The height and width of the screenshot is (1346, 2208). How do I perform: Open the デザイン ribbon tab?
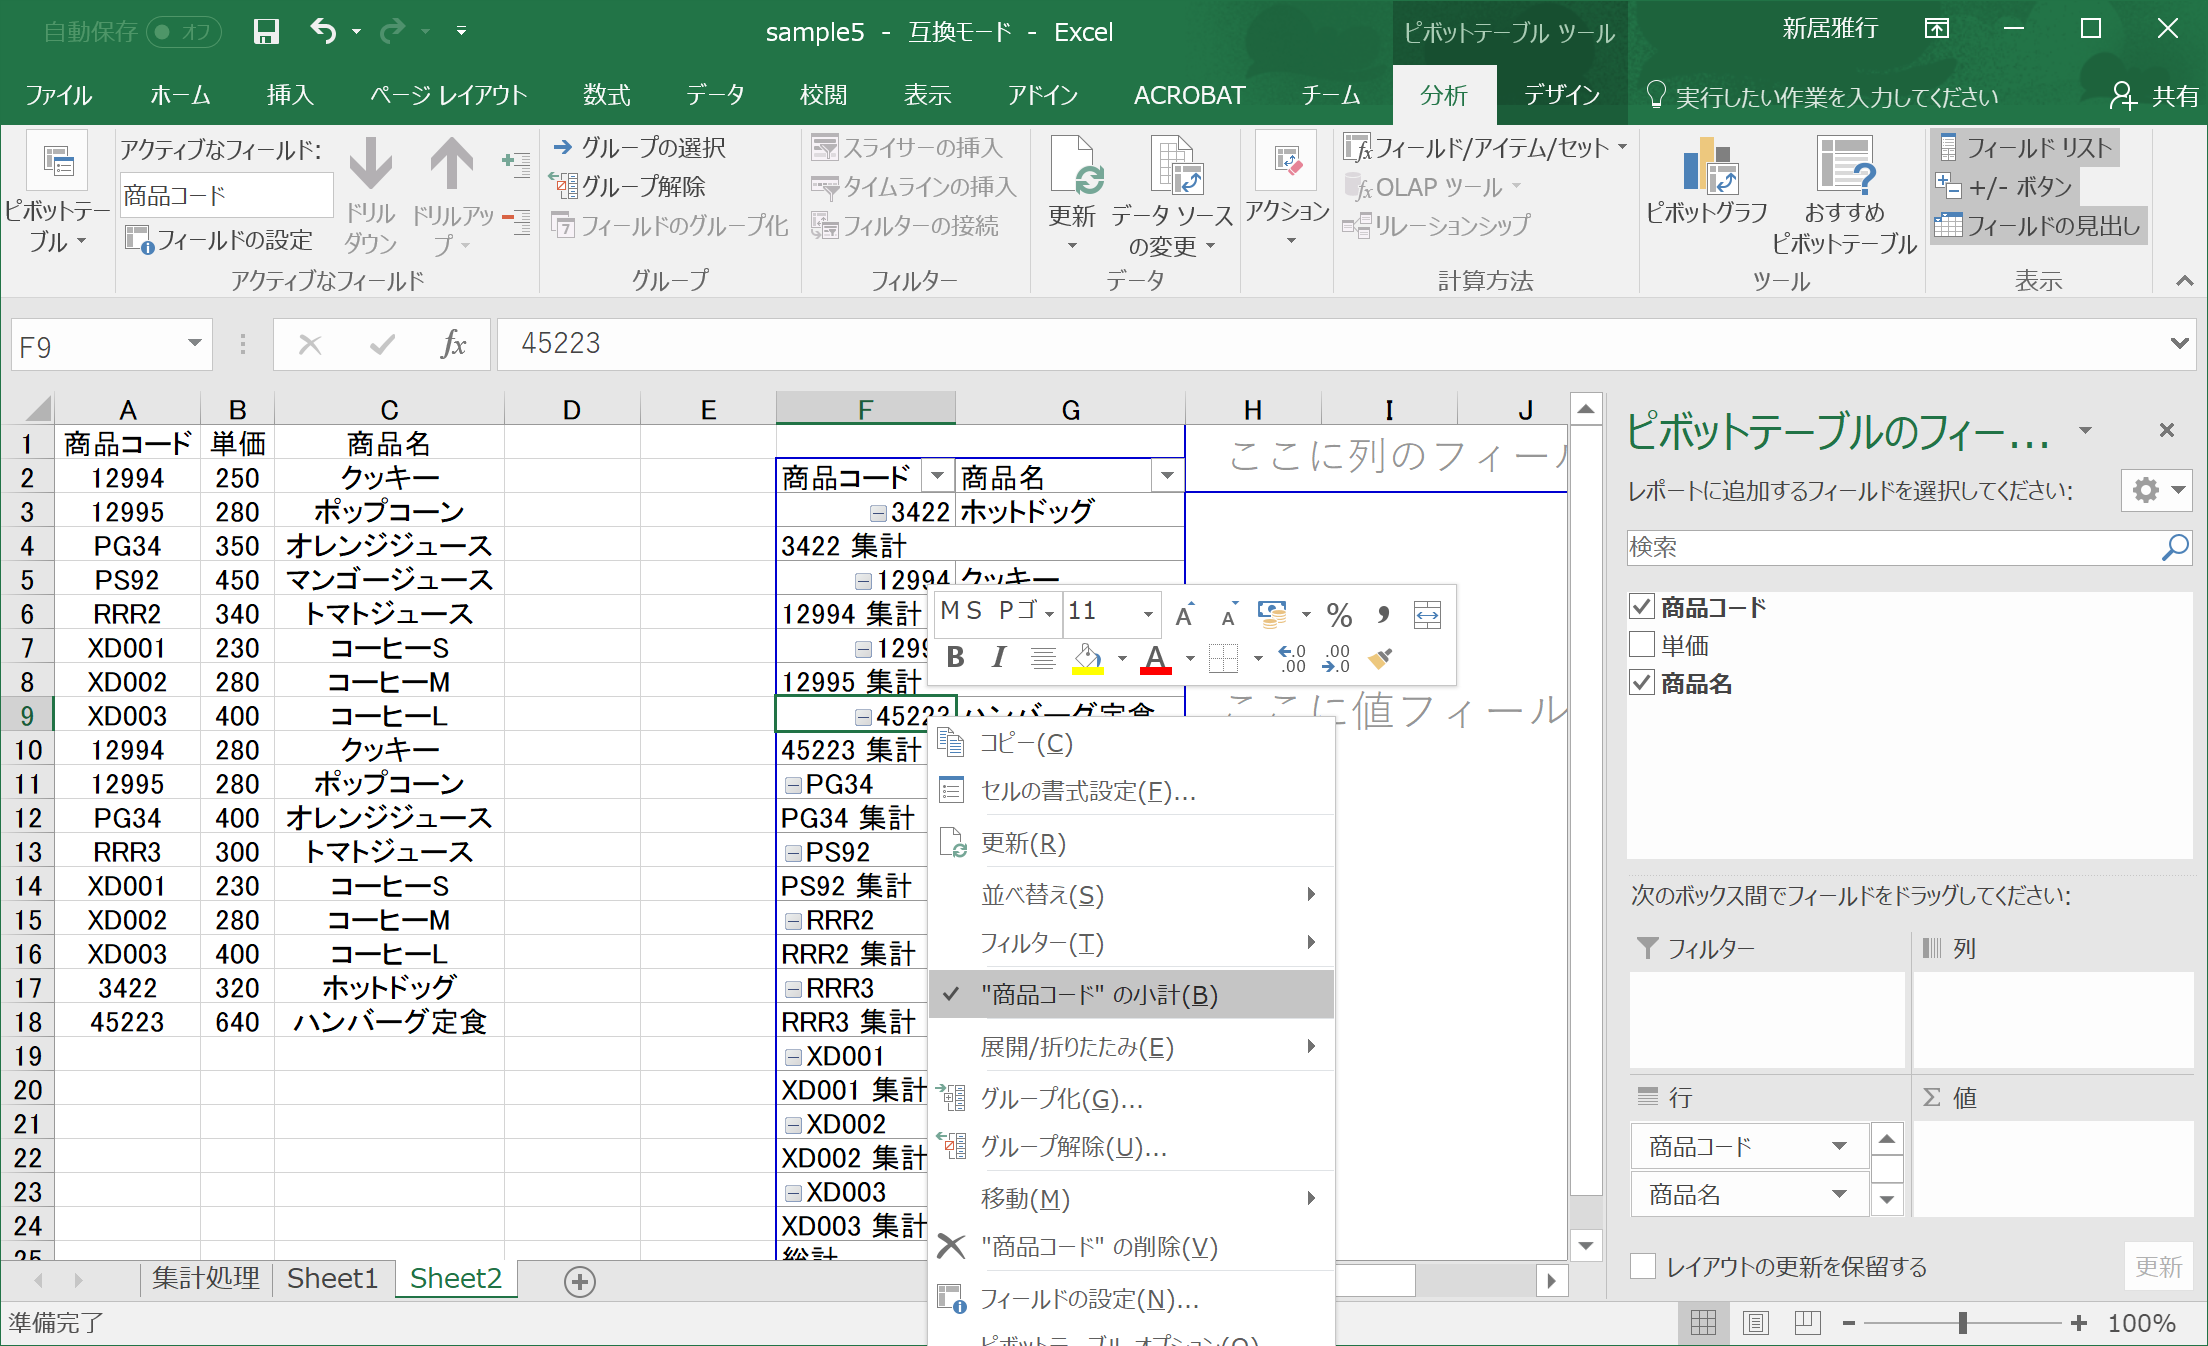tap(1561, 96)
